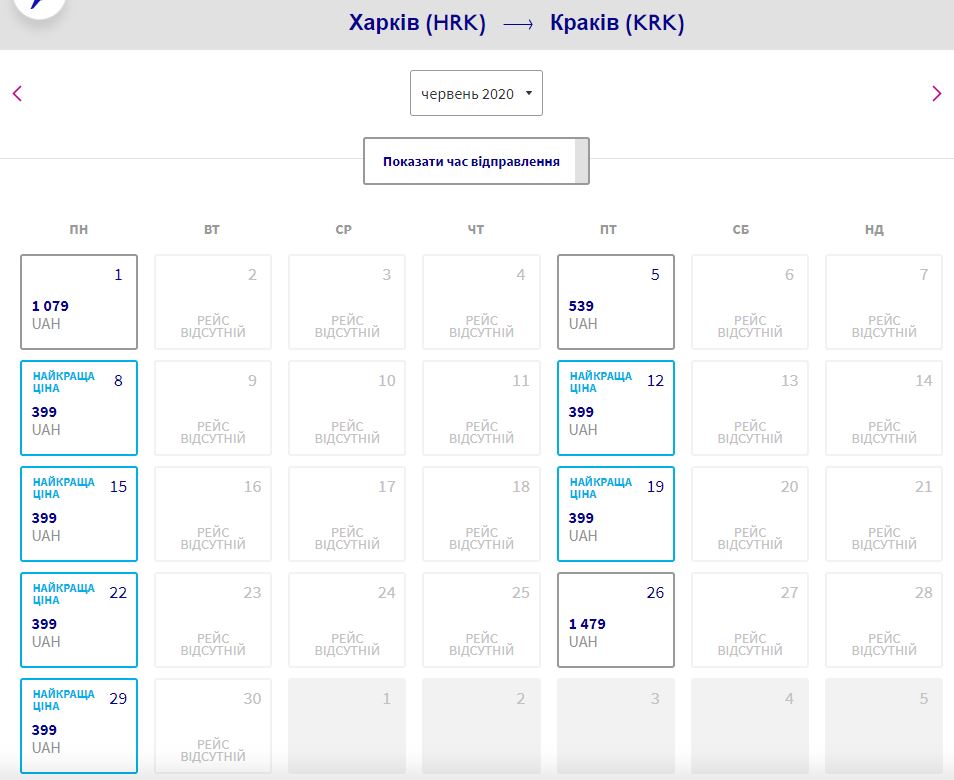Open the червень 2020 month dropdown
Image resolution: width=954 pixels, height=780 pixels.
click(476, 93)
